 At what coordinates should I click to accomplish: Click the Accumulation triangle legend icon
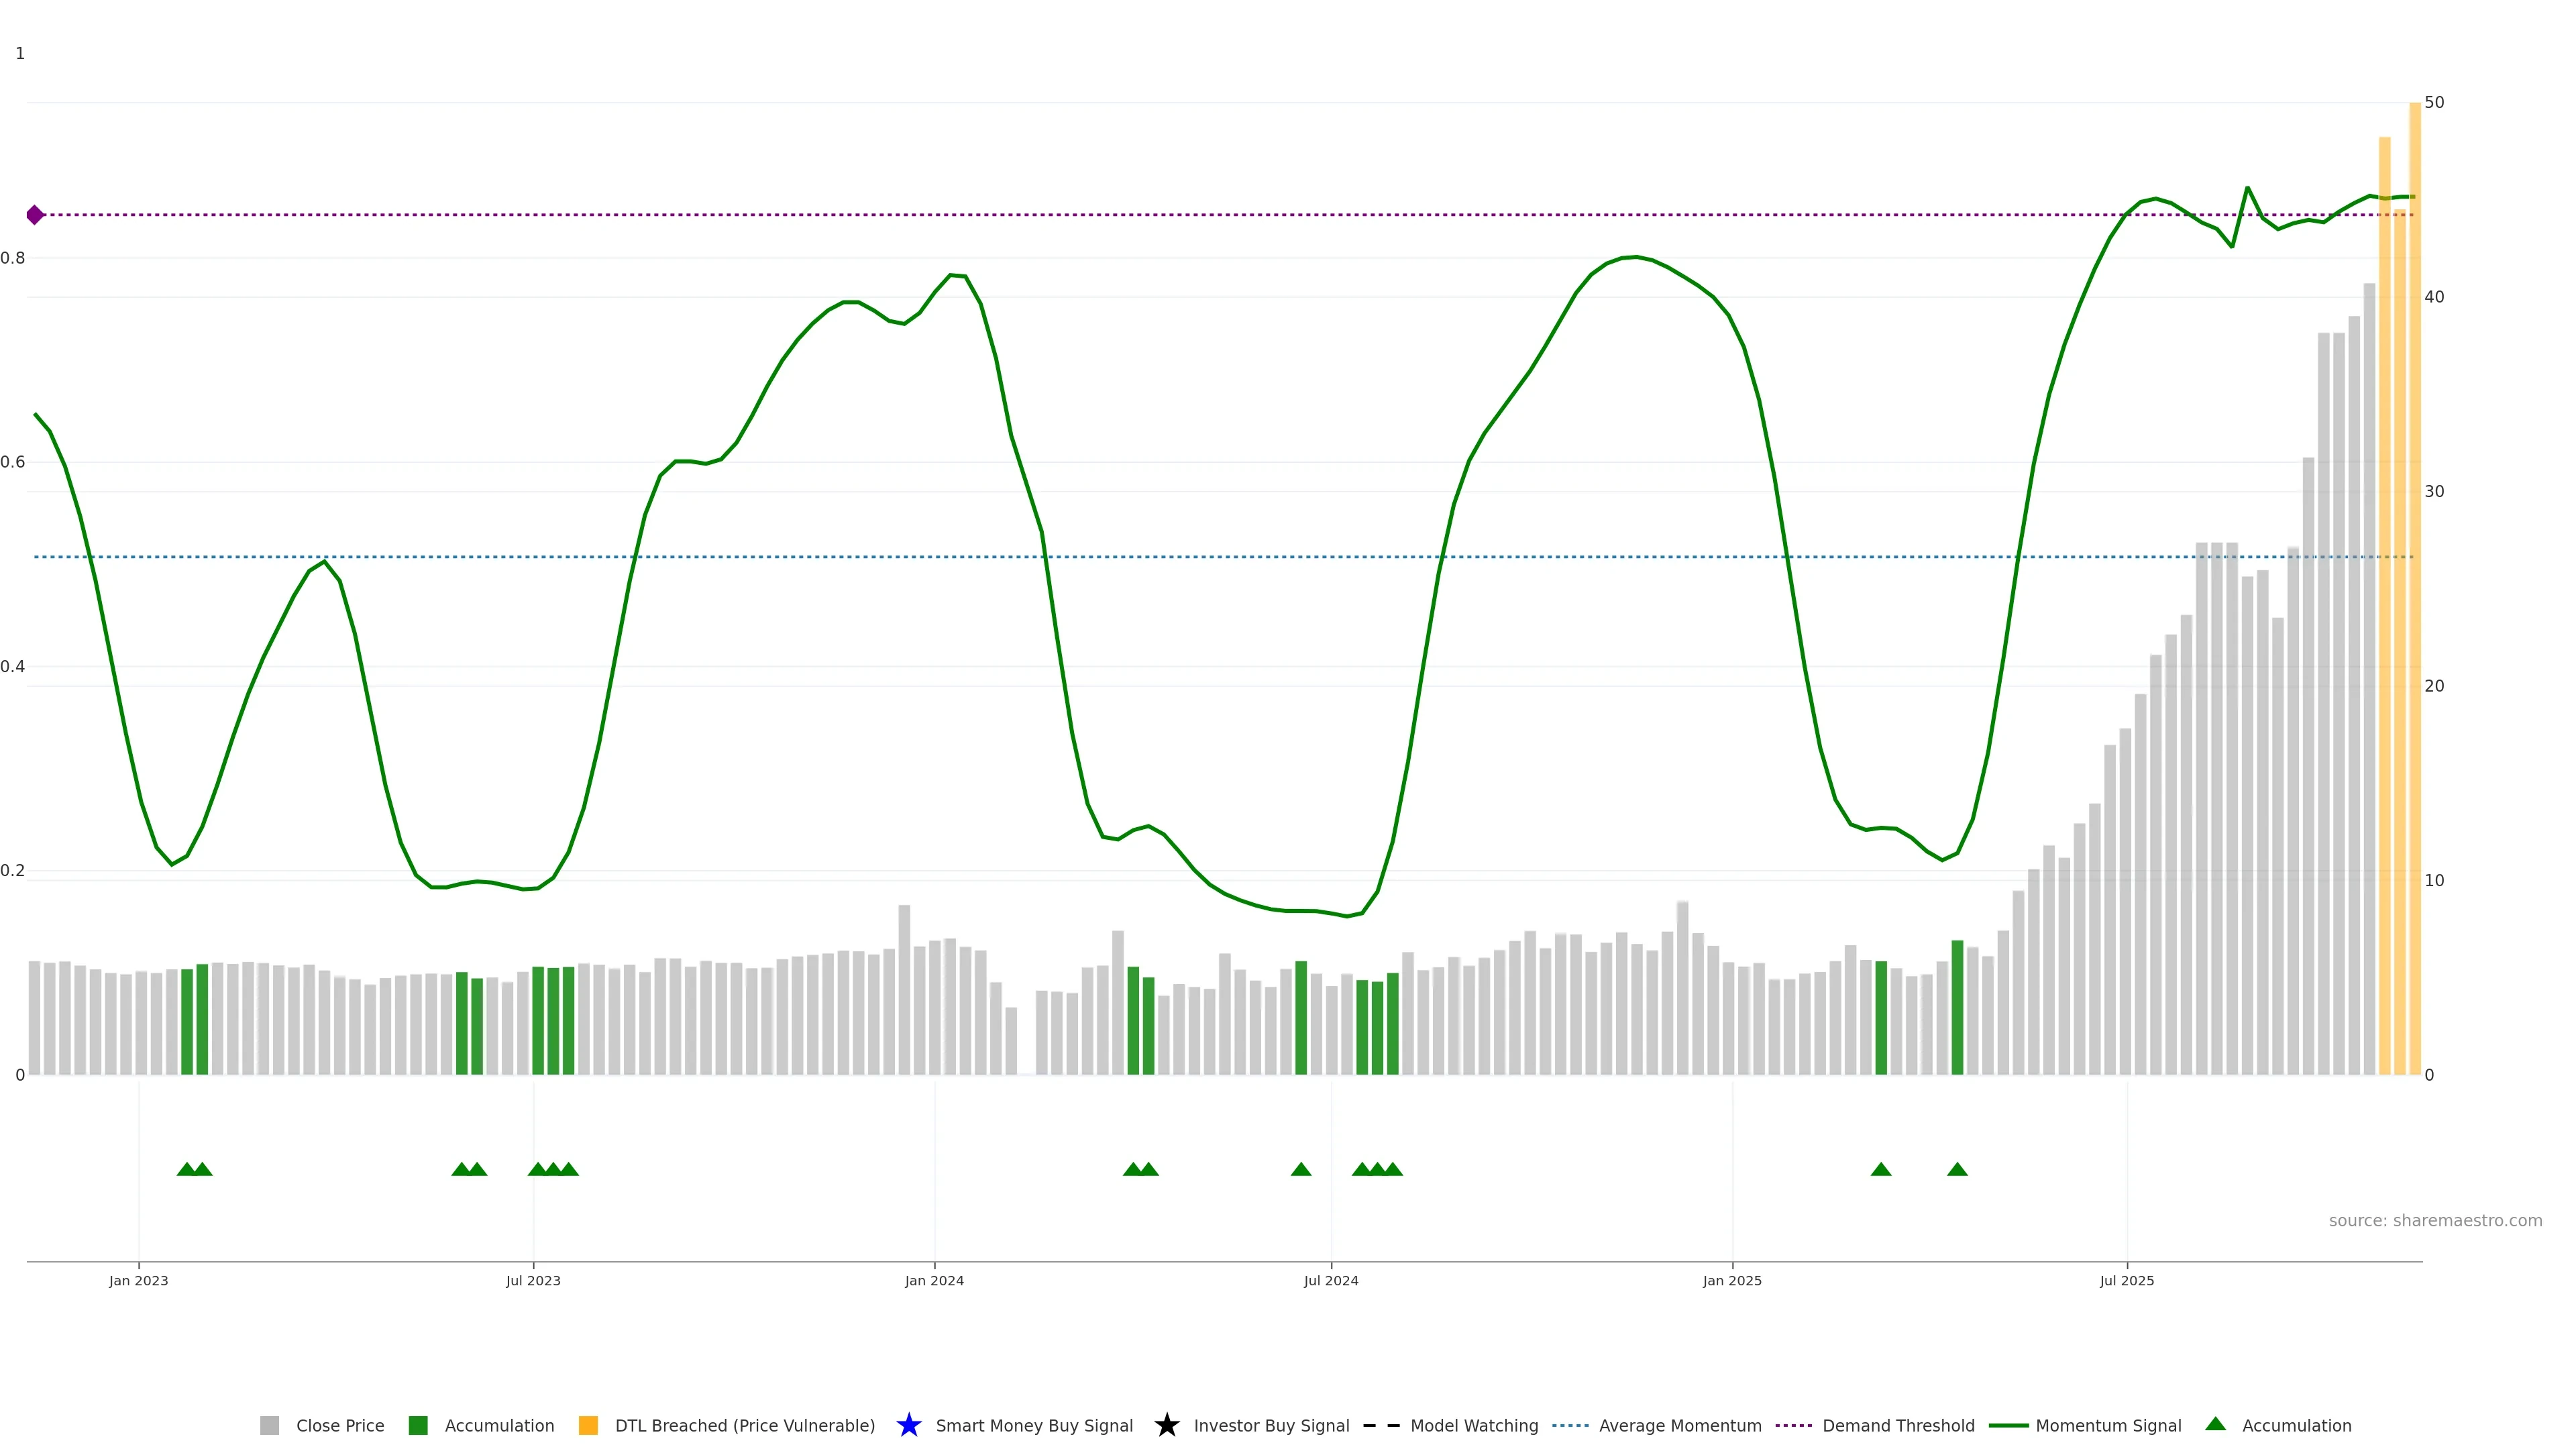click(x=2215, y=1424)
